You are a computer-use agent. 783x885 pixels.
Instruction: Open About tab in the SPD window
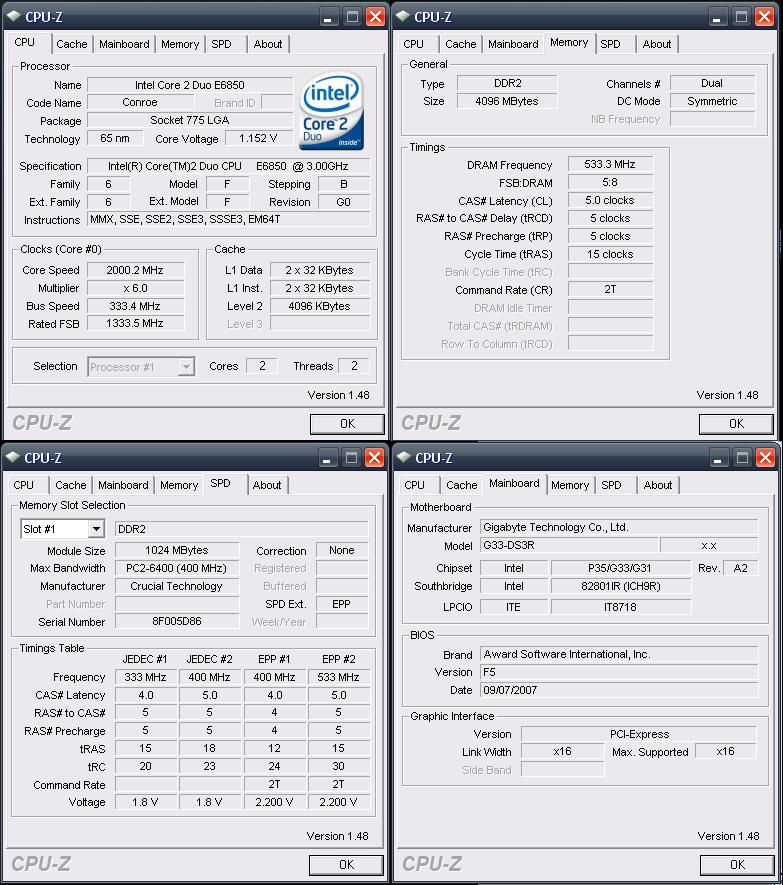(x=266, y=485)
